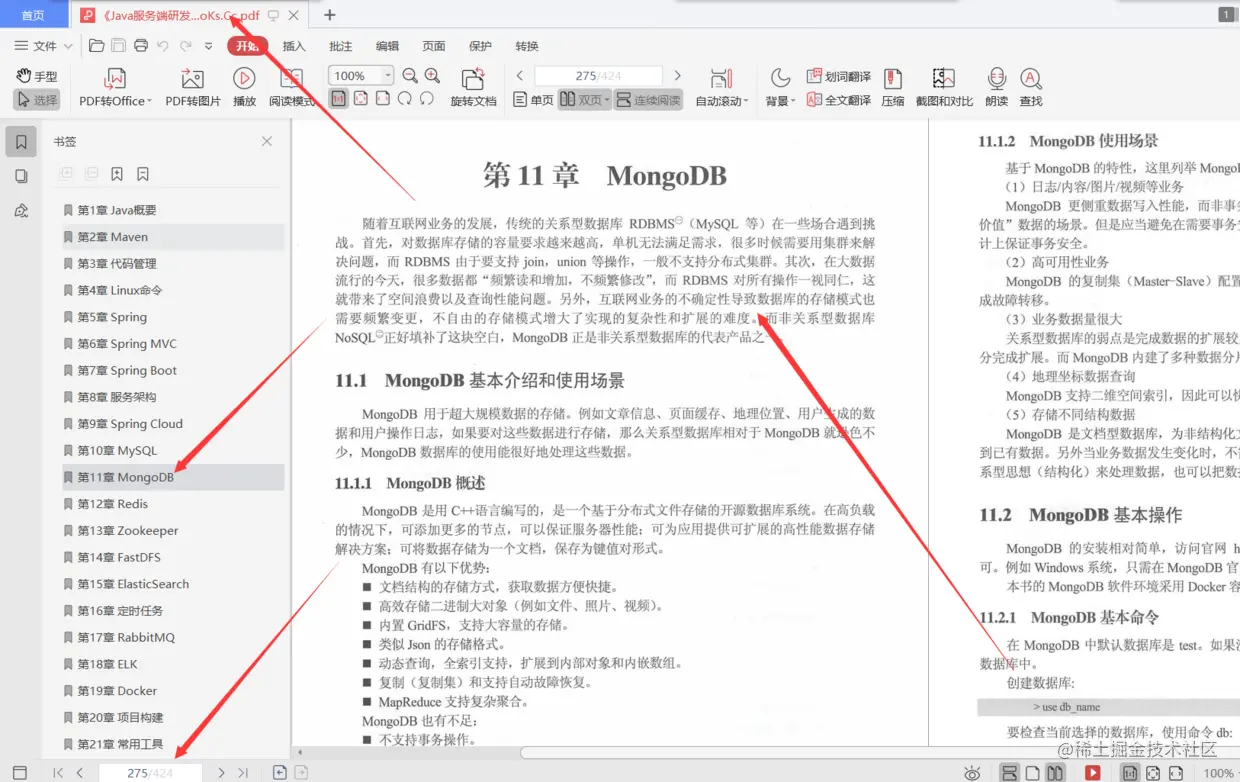Start 朗读 read aloud
This screenshot has width=1240, height=782.
(x=996, y=88)
